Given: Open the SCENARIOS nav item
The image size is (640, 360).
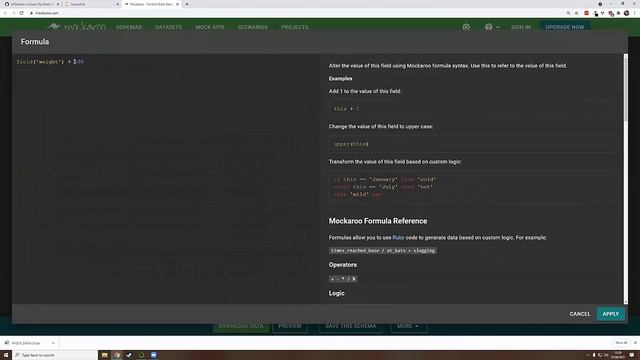Looking at the screenshot, I should [253, 27].
